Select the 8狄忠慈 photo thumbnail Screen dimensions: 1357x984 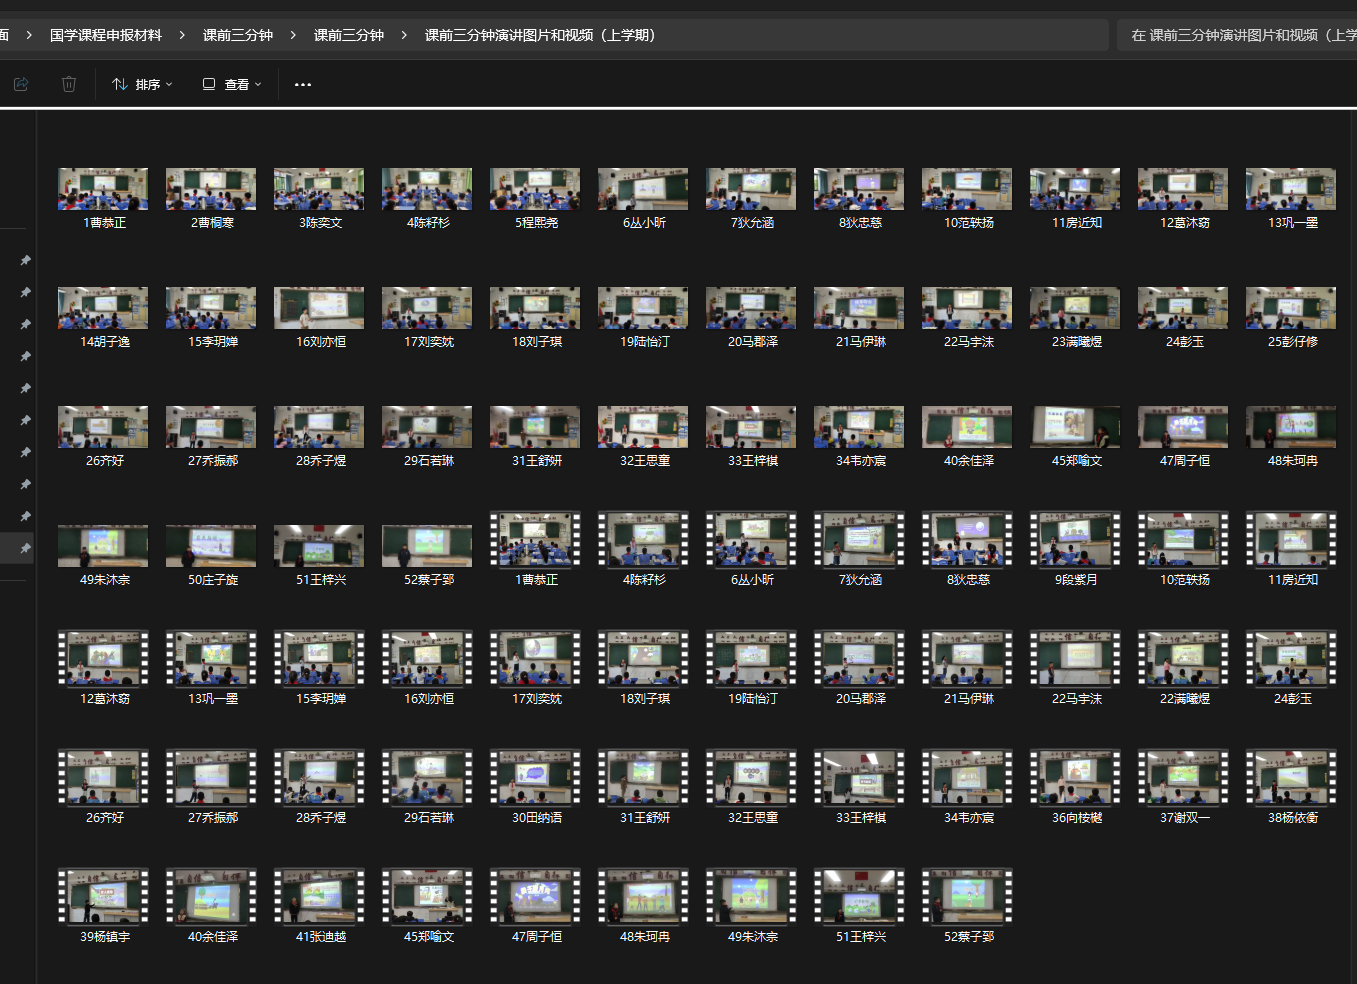click(859, 189)
